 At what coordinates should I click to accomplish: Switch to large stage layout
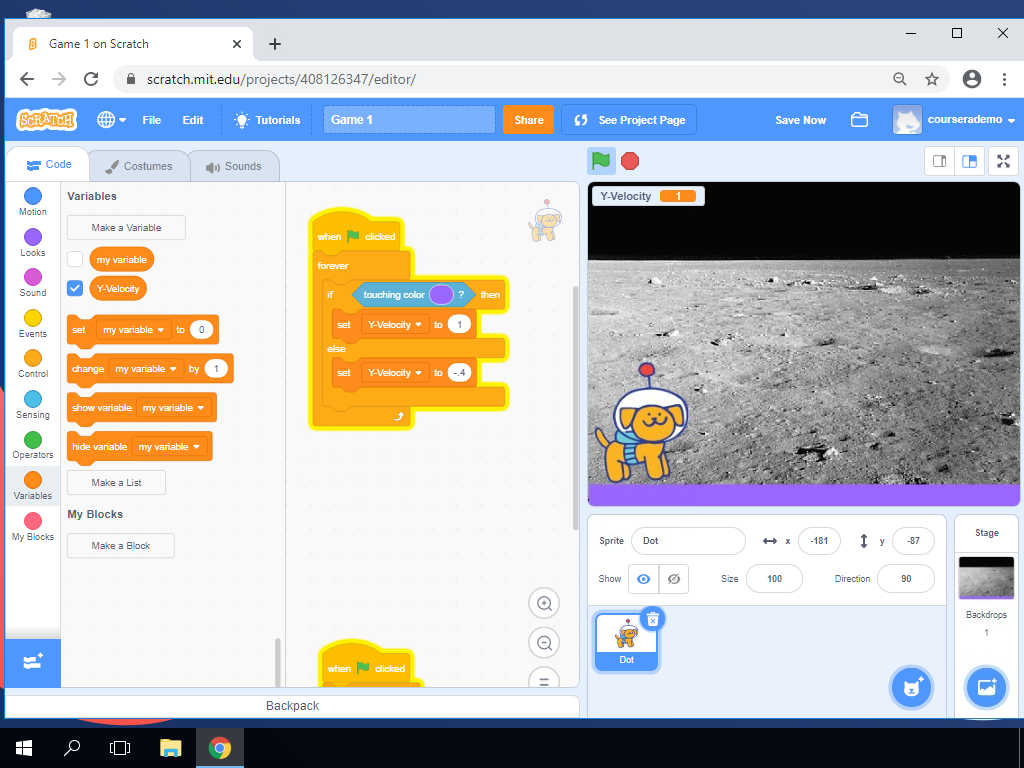click(x=969, y=161)
